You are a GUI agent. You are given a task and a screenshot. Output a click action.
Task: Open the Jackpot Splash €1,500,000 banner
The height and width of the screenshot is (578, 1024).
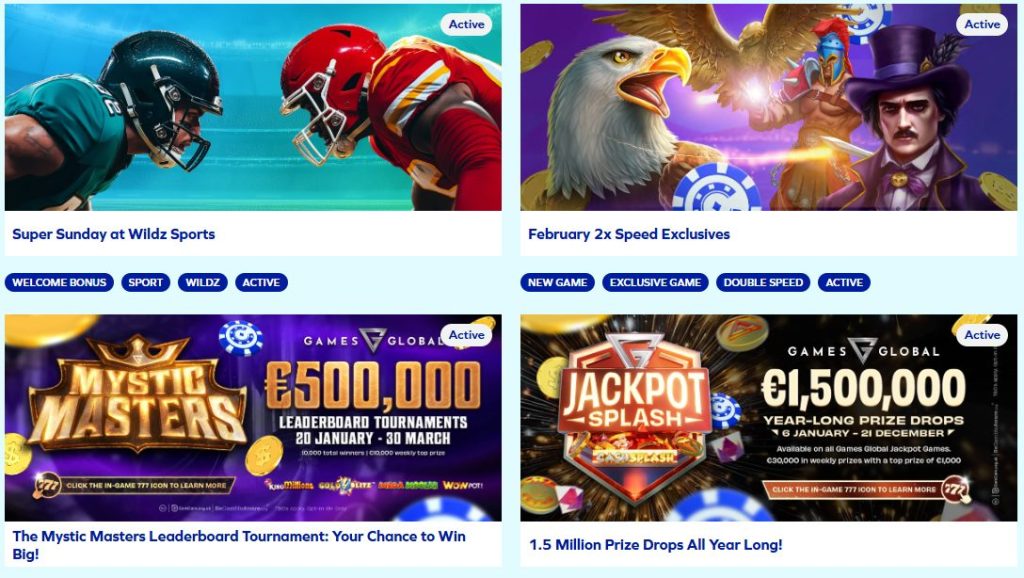(769, 418)
